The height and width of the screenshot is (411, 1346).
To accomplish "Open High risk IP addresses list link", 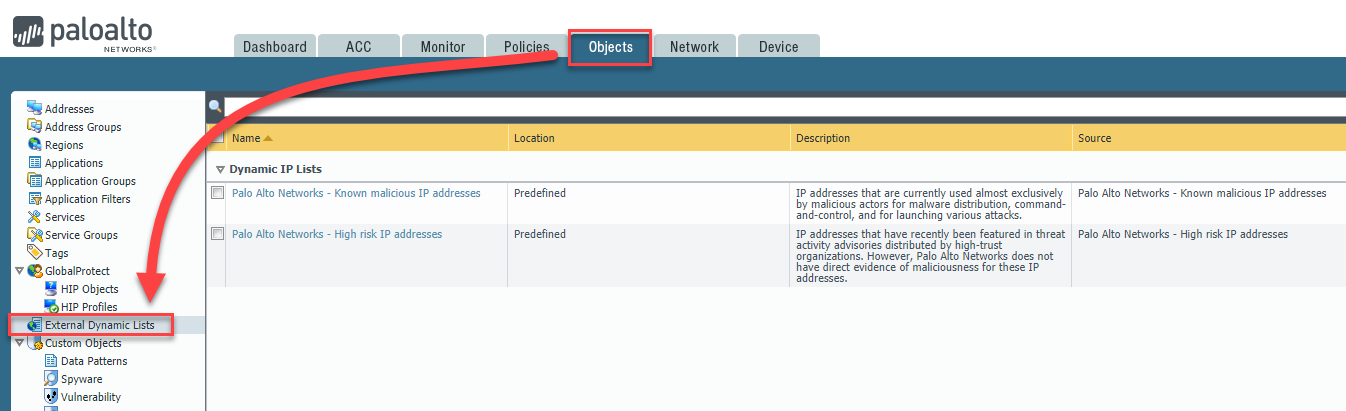I will pyautogui.click(x=337, y=234).
